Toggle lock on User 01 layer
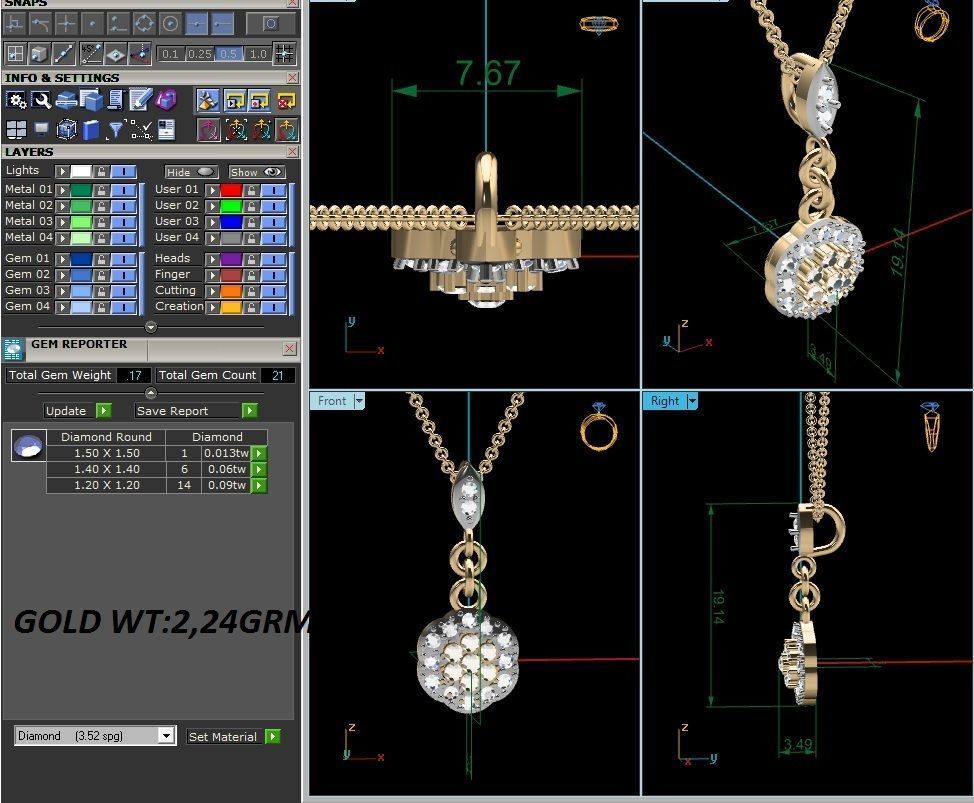The height and width of the screenshot is (803, 974). 251,190
